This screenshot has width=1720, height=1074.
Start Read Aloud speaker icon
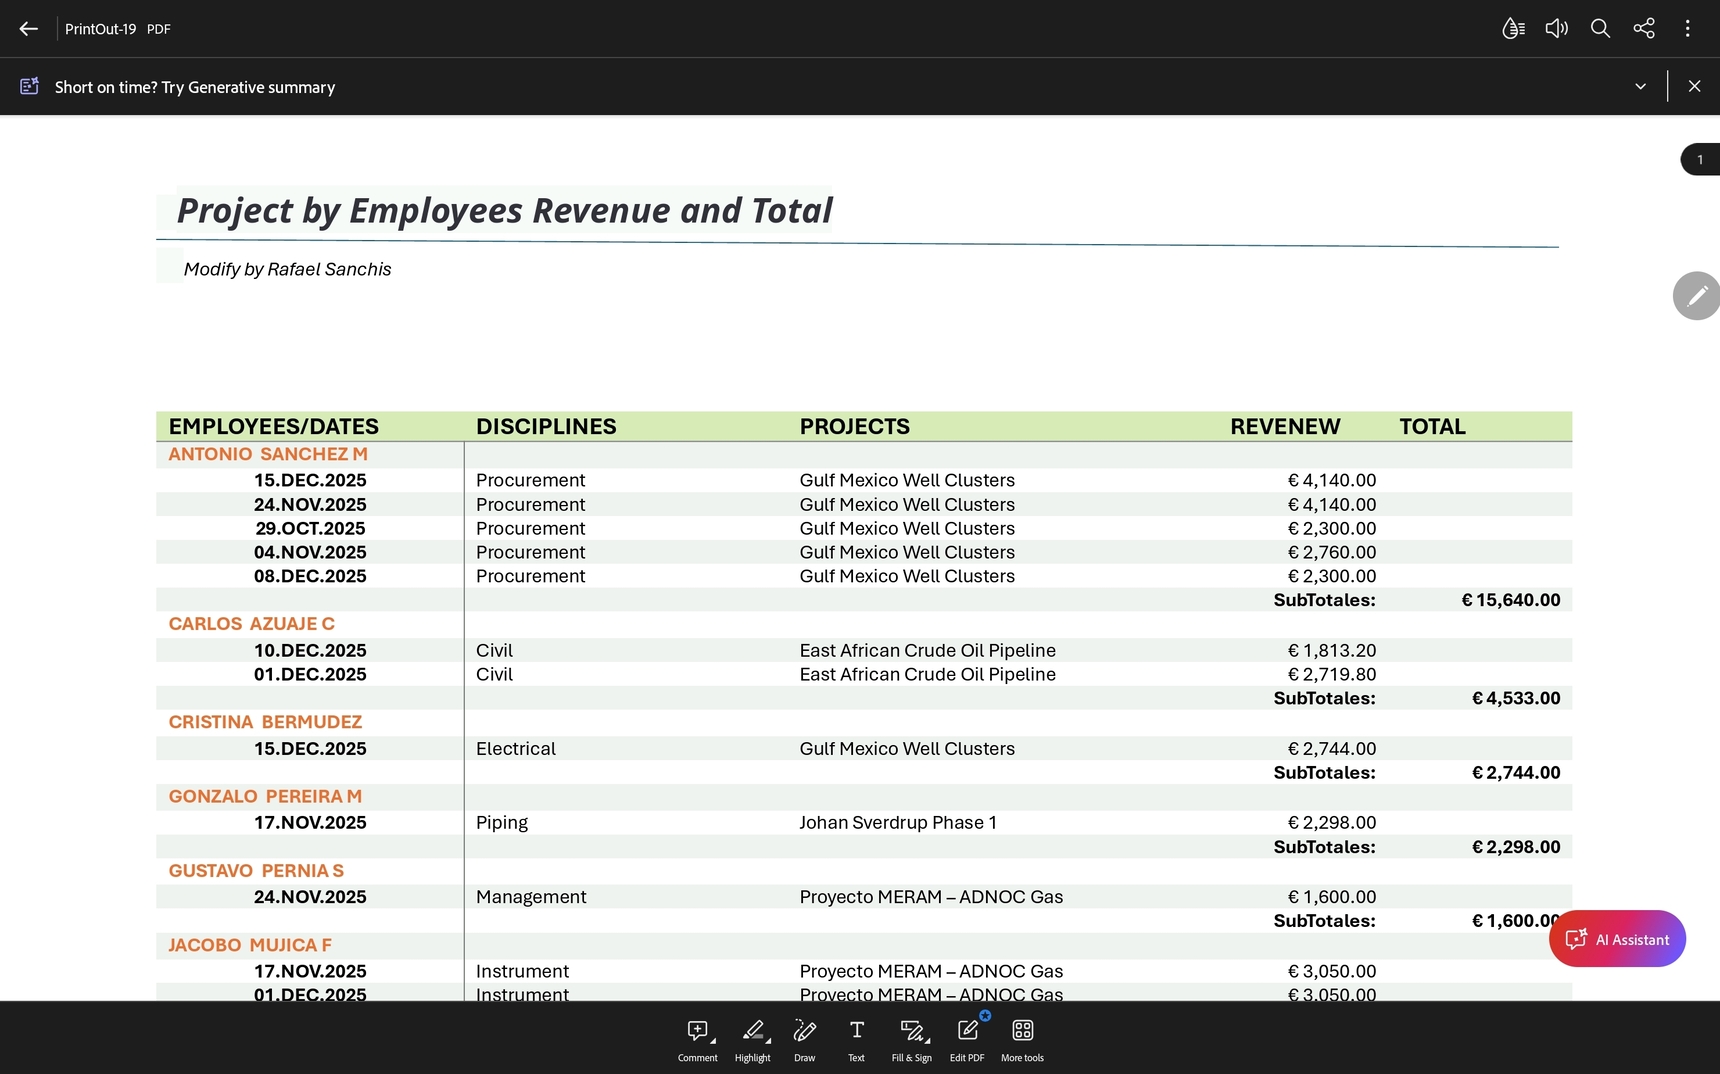(x=1556, y=29)
